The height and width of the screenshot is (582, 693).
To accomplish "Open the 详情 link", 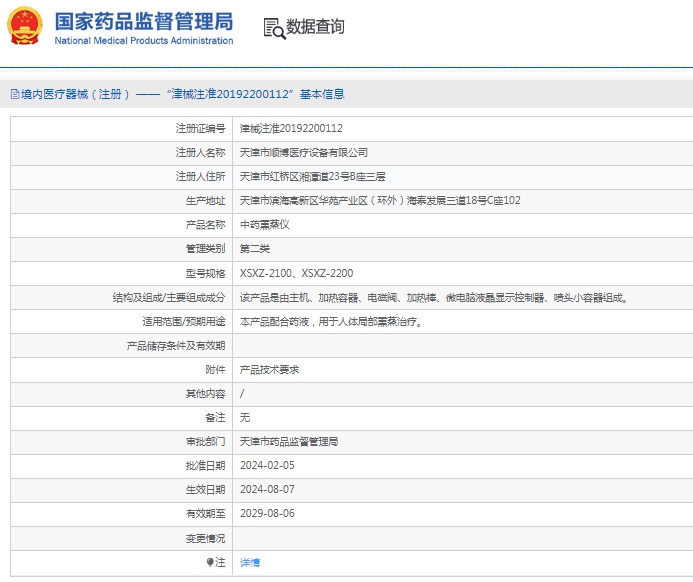I will [x=250, y=563].
